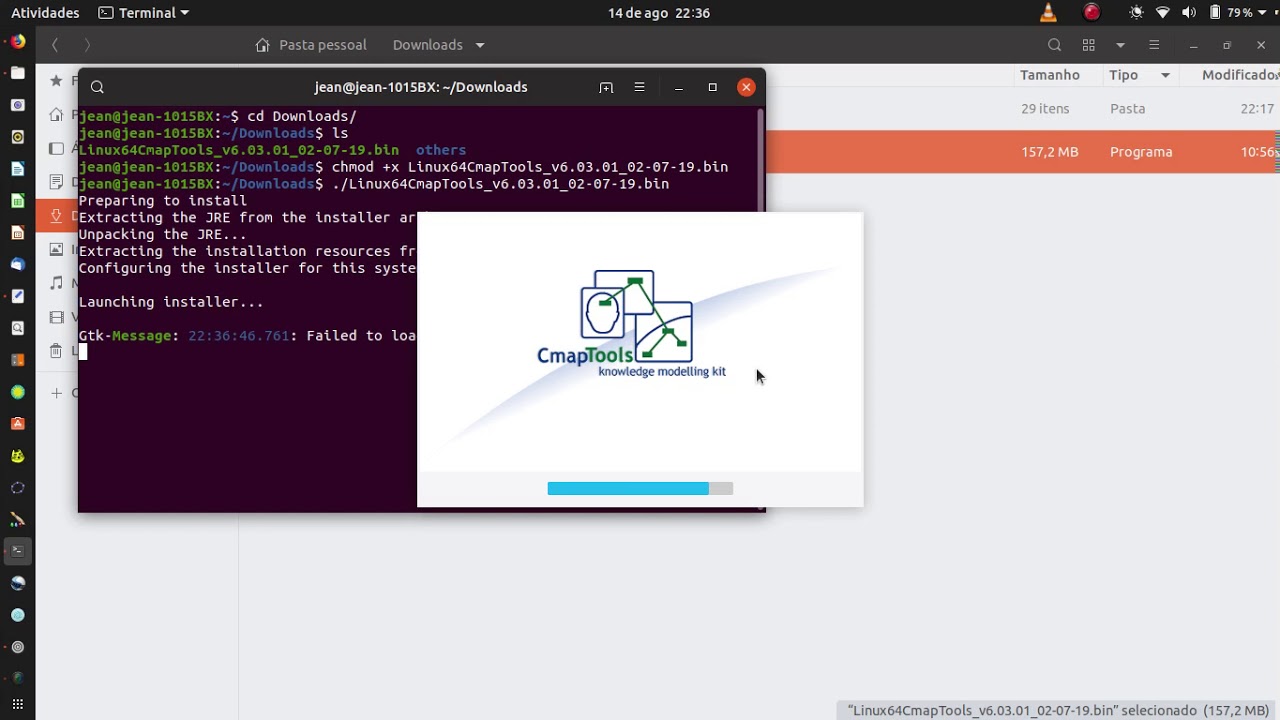Click the selected-file status text at bottom
The image size is (1280, 720).
[1058, 710]
